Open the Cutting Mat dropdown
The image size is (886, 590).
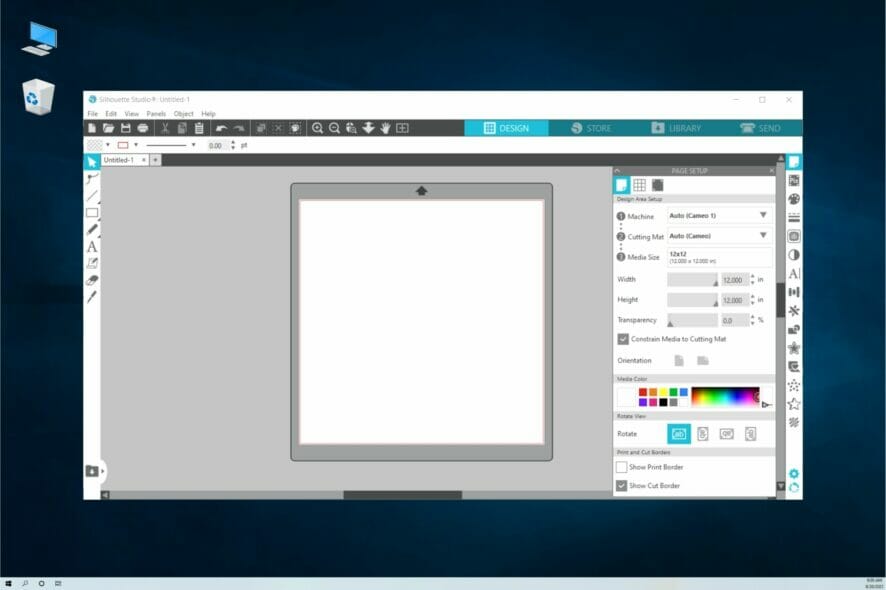(x=719, y=236)
